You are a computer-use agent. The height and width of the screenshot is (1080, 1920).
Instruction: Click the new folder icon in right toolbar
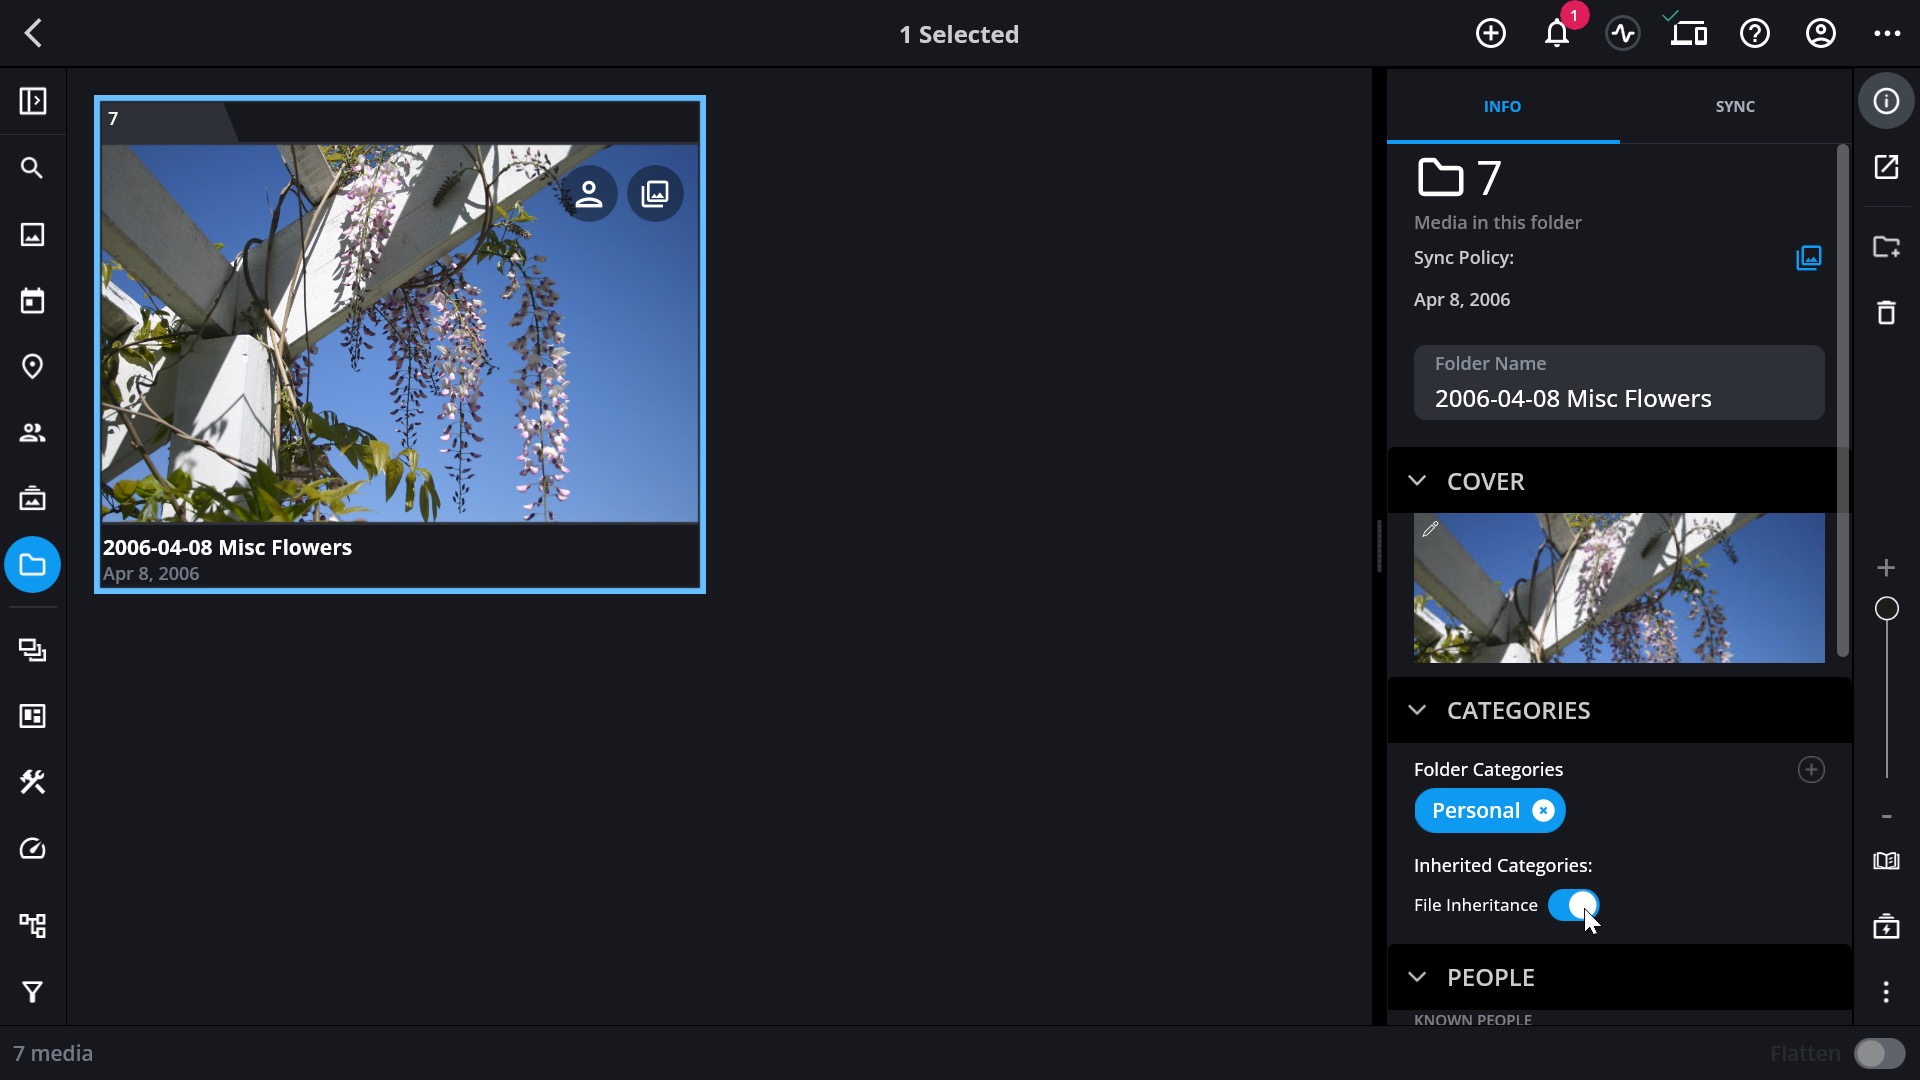pyautogui.click(x=1886, y=247)
